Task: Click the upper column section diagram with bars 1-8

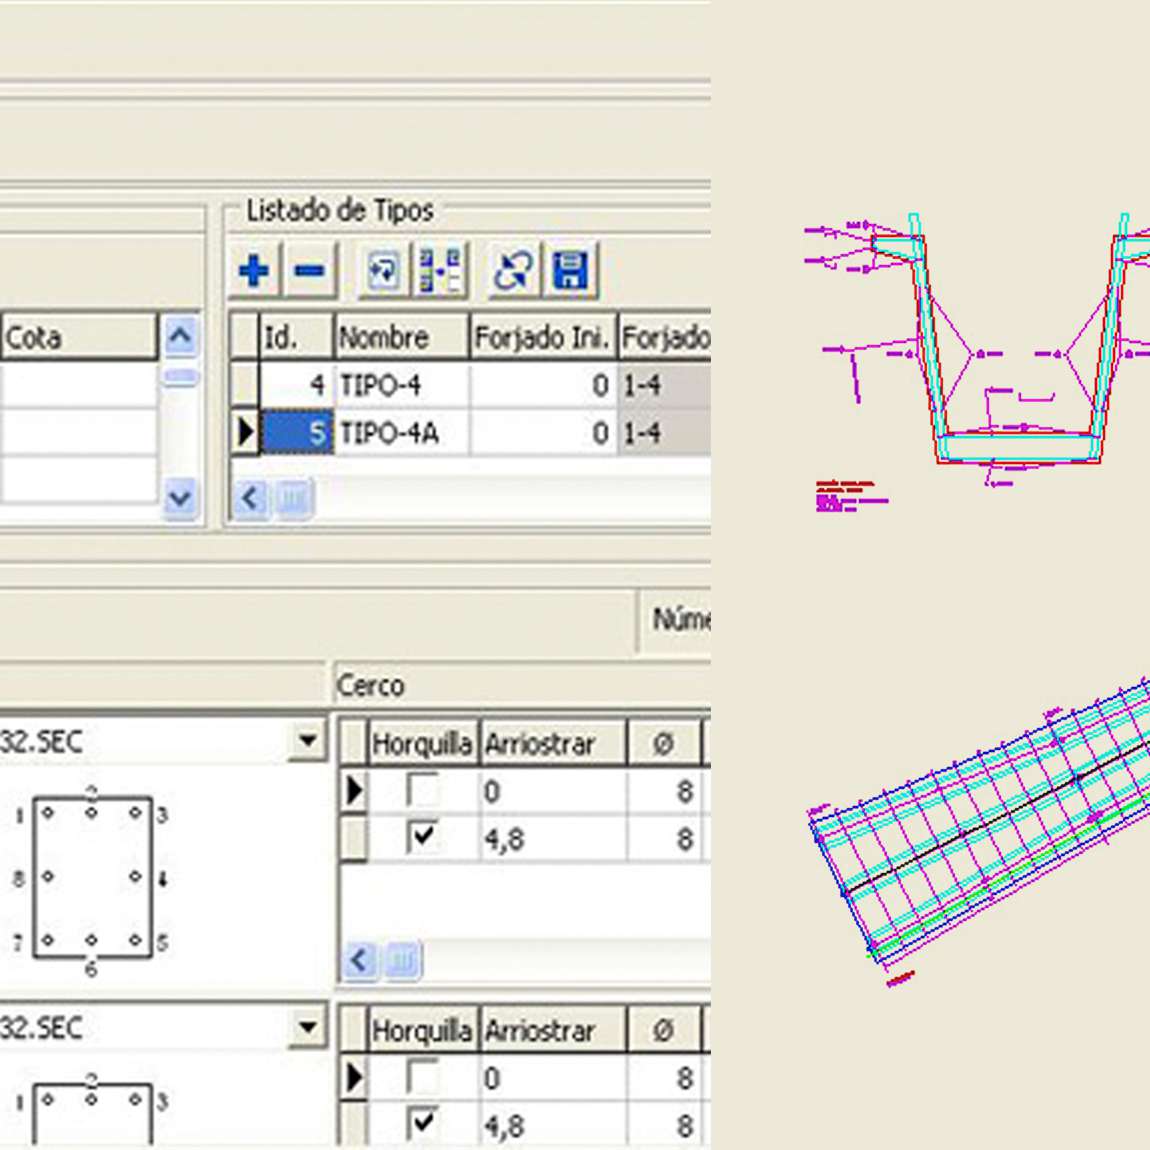Action: pos(92,879)
